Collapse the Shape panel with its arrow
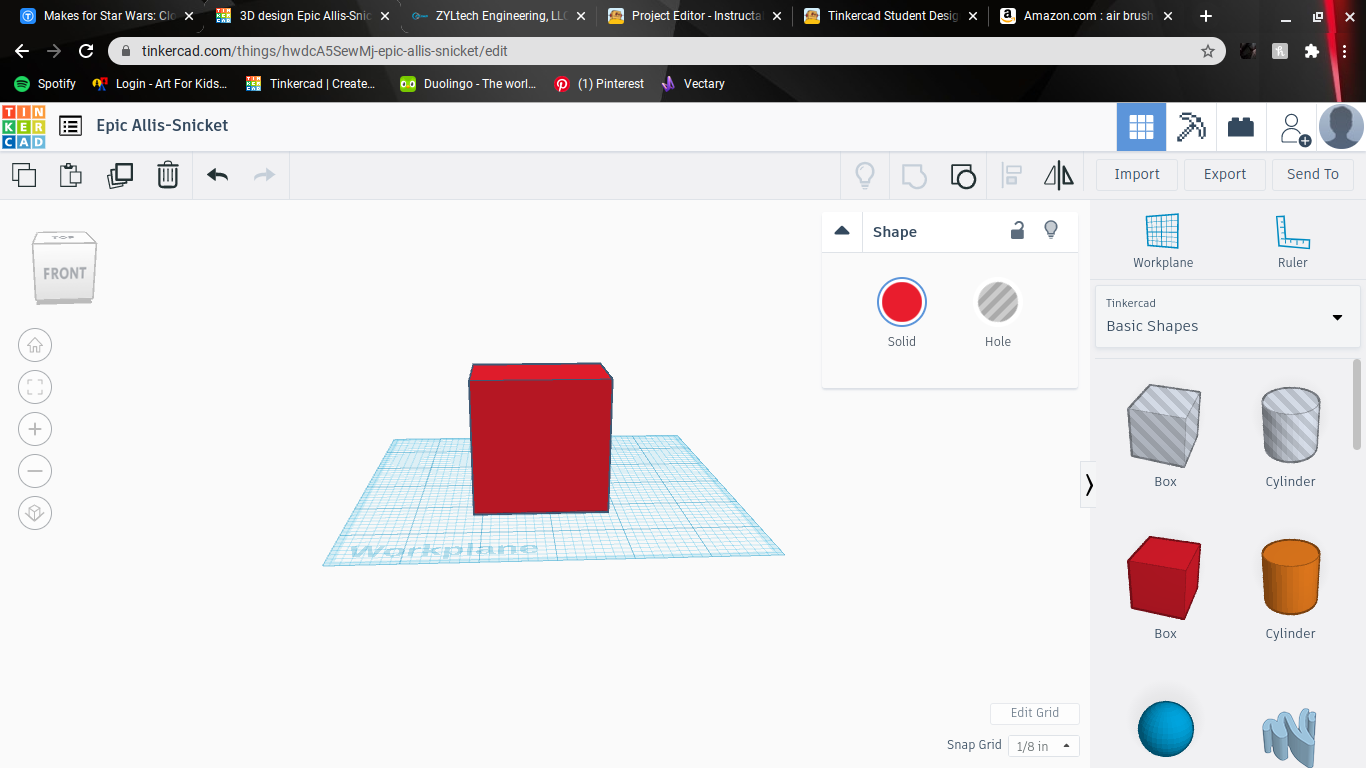This screenshot has width=1366, height=768. tap(842, 230)
